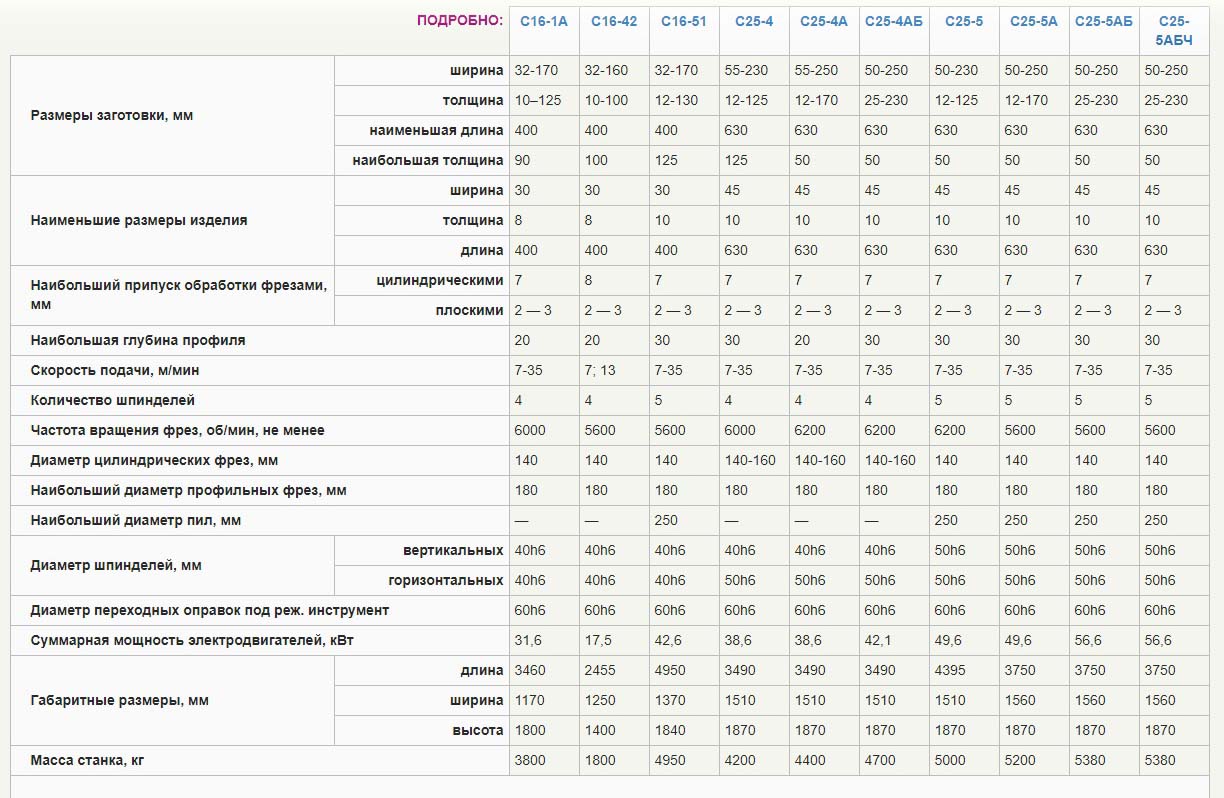Select the С25-4А header link
The width and height of the screenshot is (1224, 798).
tap(824, 21)
